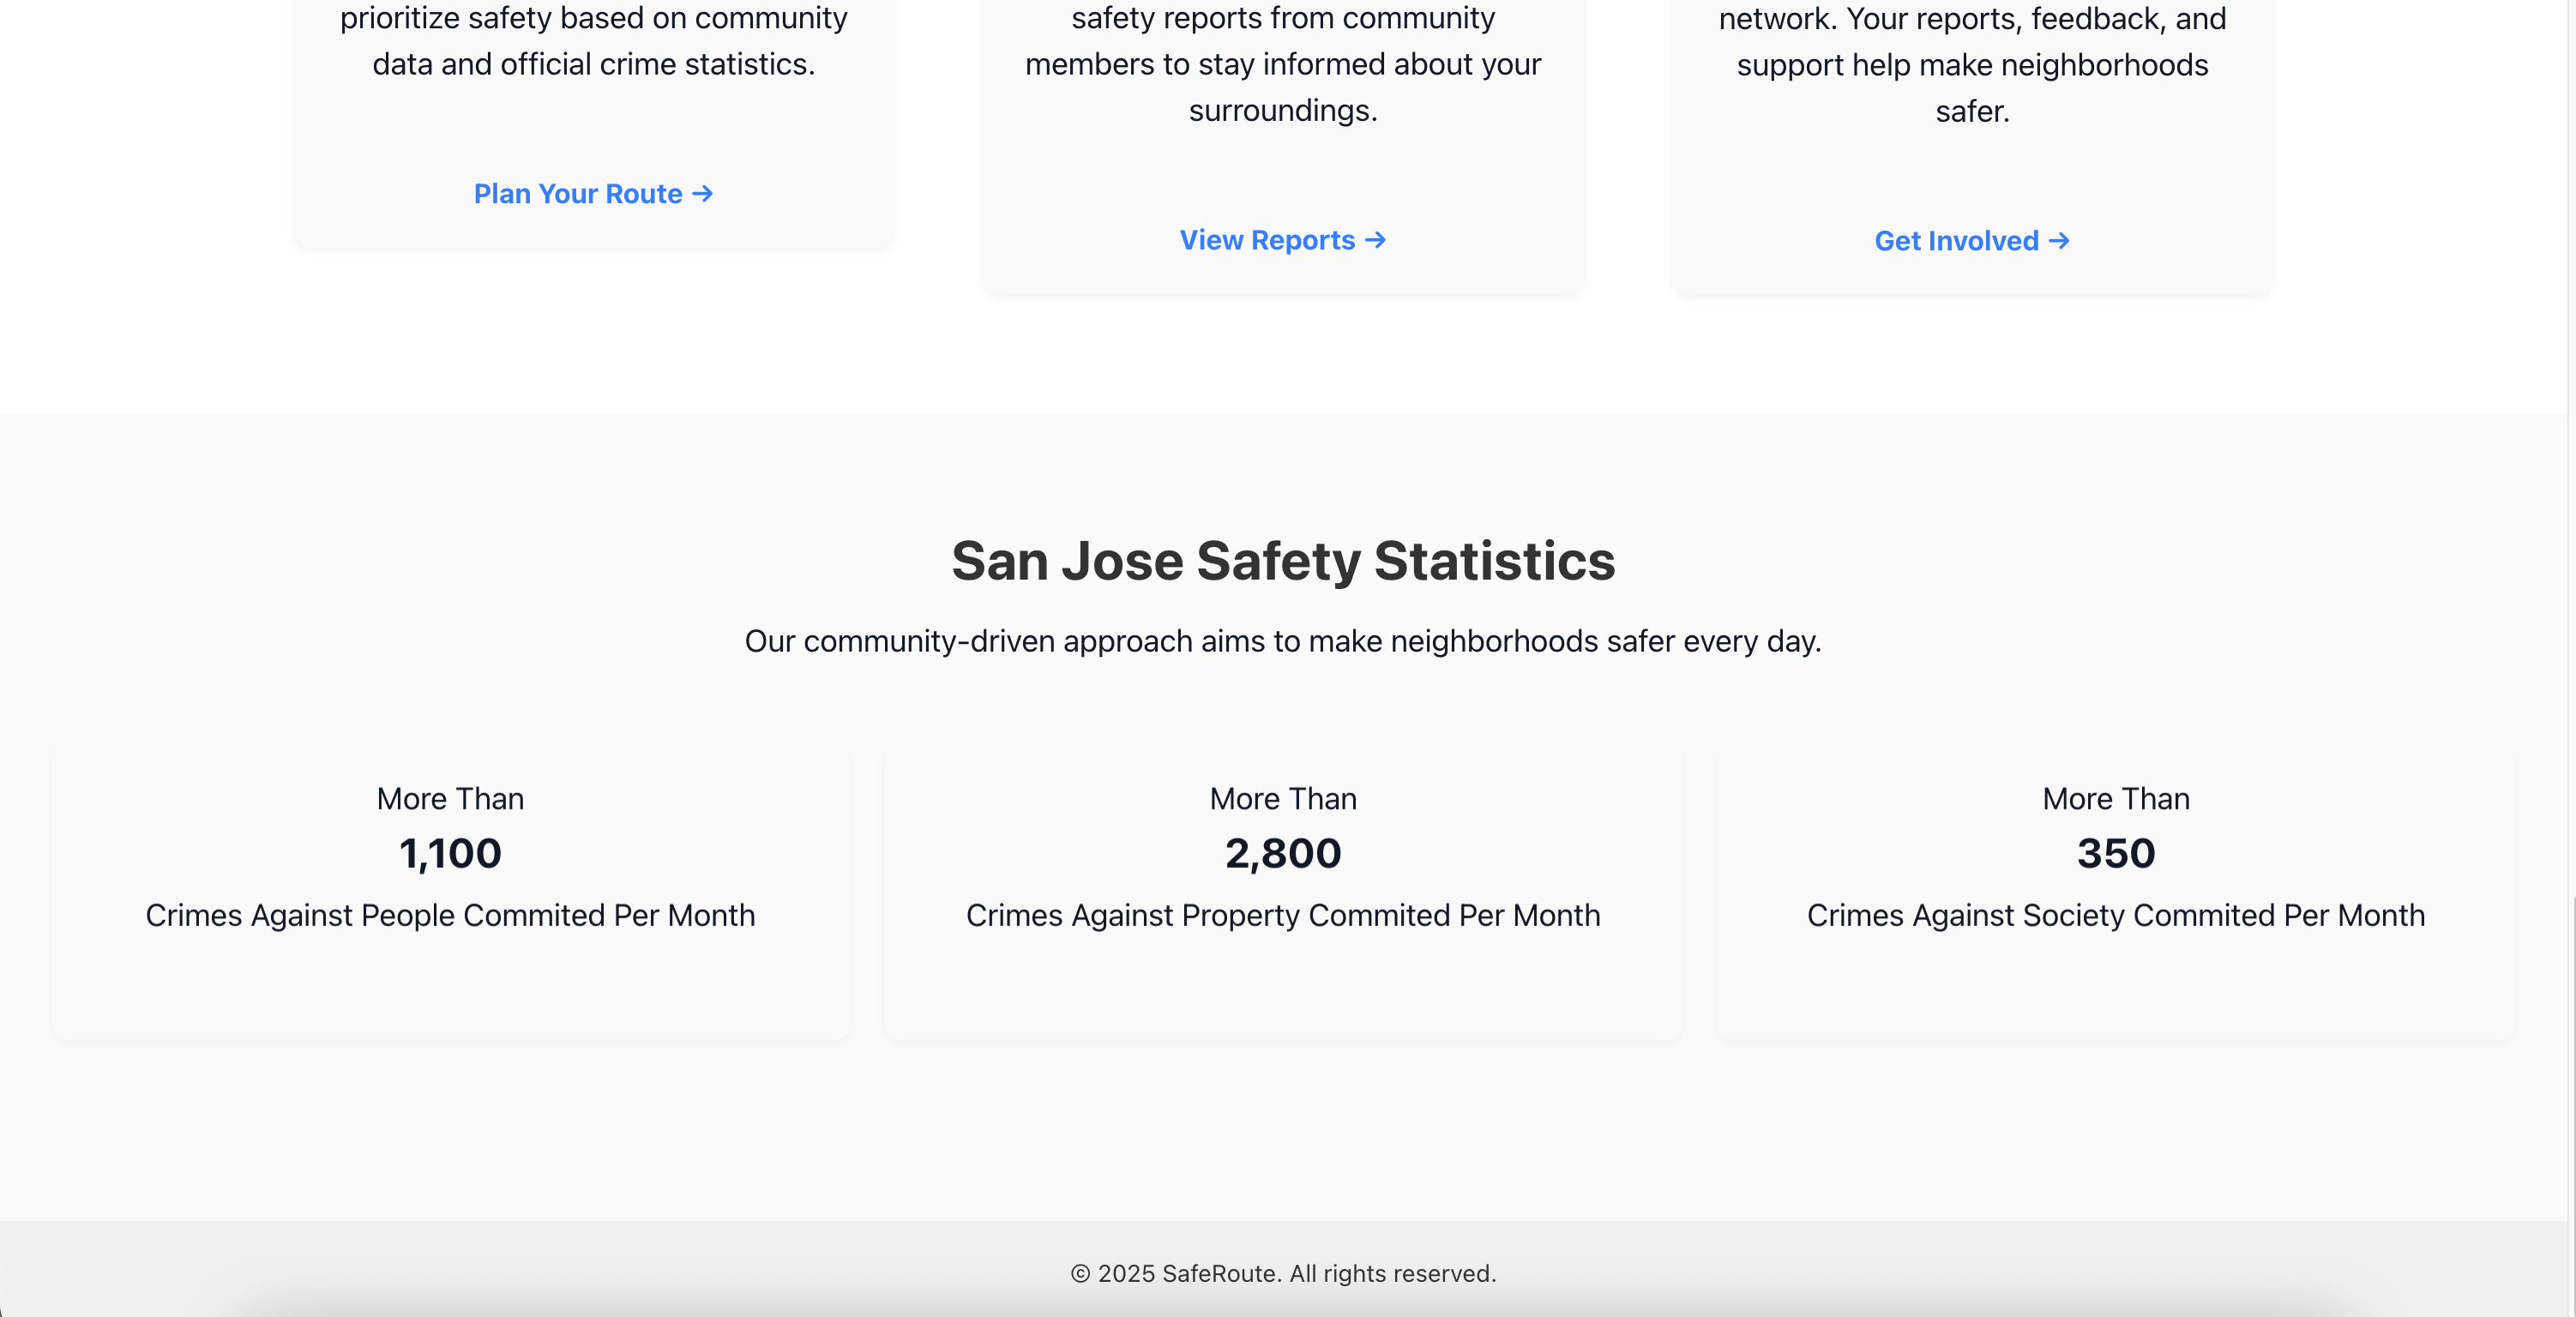Click the community-driven approach subtitle text
The height and width of the screenshot is (1317, 2576).
(1283, 641)
